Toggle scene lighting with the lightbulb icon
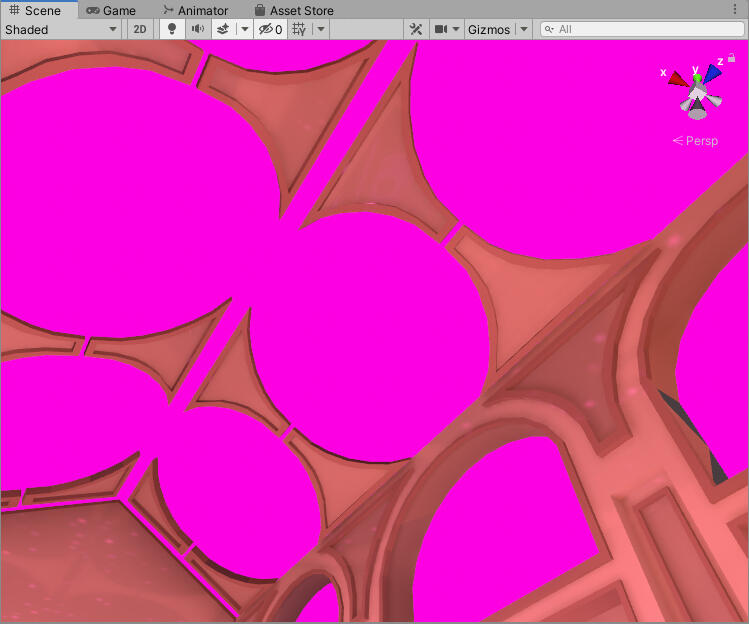 pos(172,29)
